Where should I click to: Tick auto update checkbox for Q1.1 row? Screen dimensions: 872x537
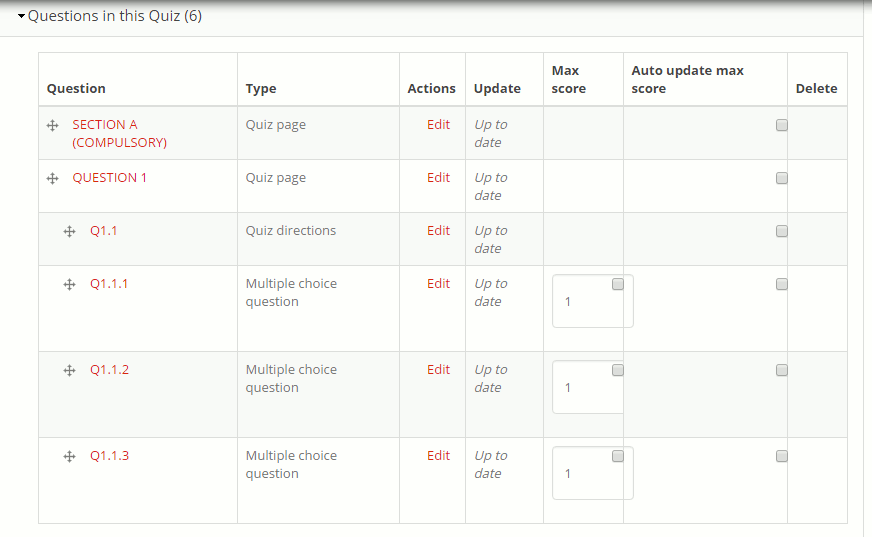click(x=782, y=231)
